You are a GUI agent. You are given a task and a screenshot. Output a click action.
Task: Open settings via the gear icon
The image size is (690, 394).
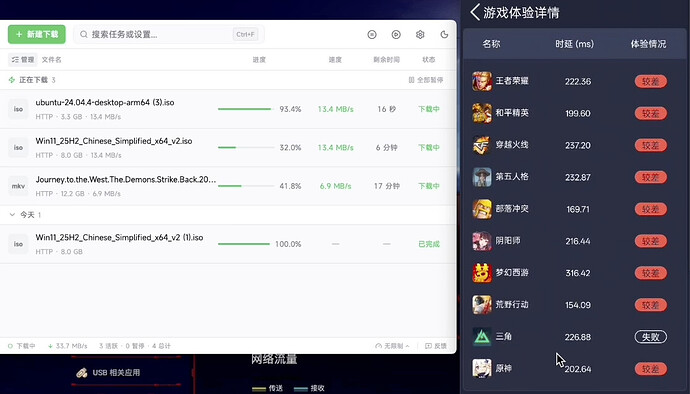click(x=420, y=34)
